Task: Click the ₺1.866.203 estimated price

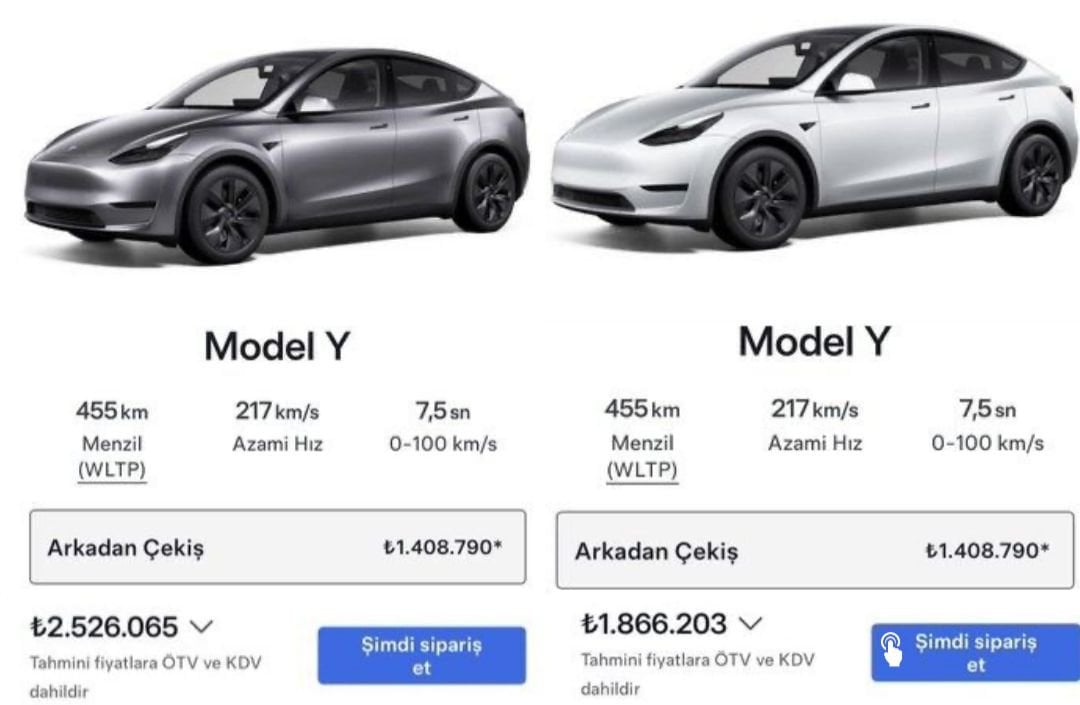Action: [x=653, y=624]
